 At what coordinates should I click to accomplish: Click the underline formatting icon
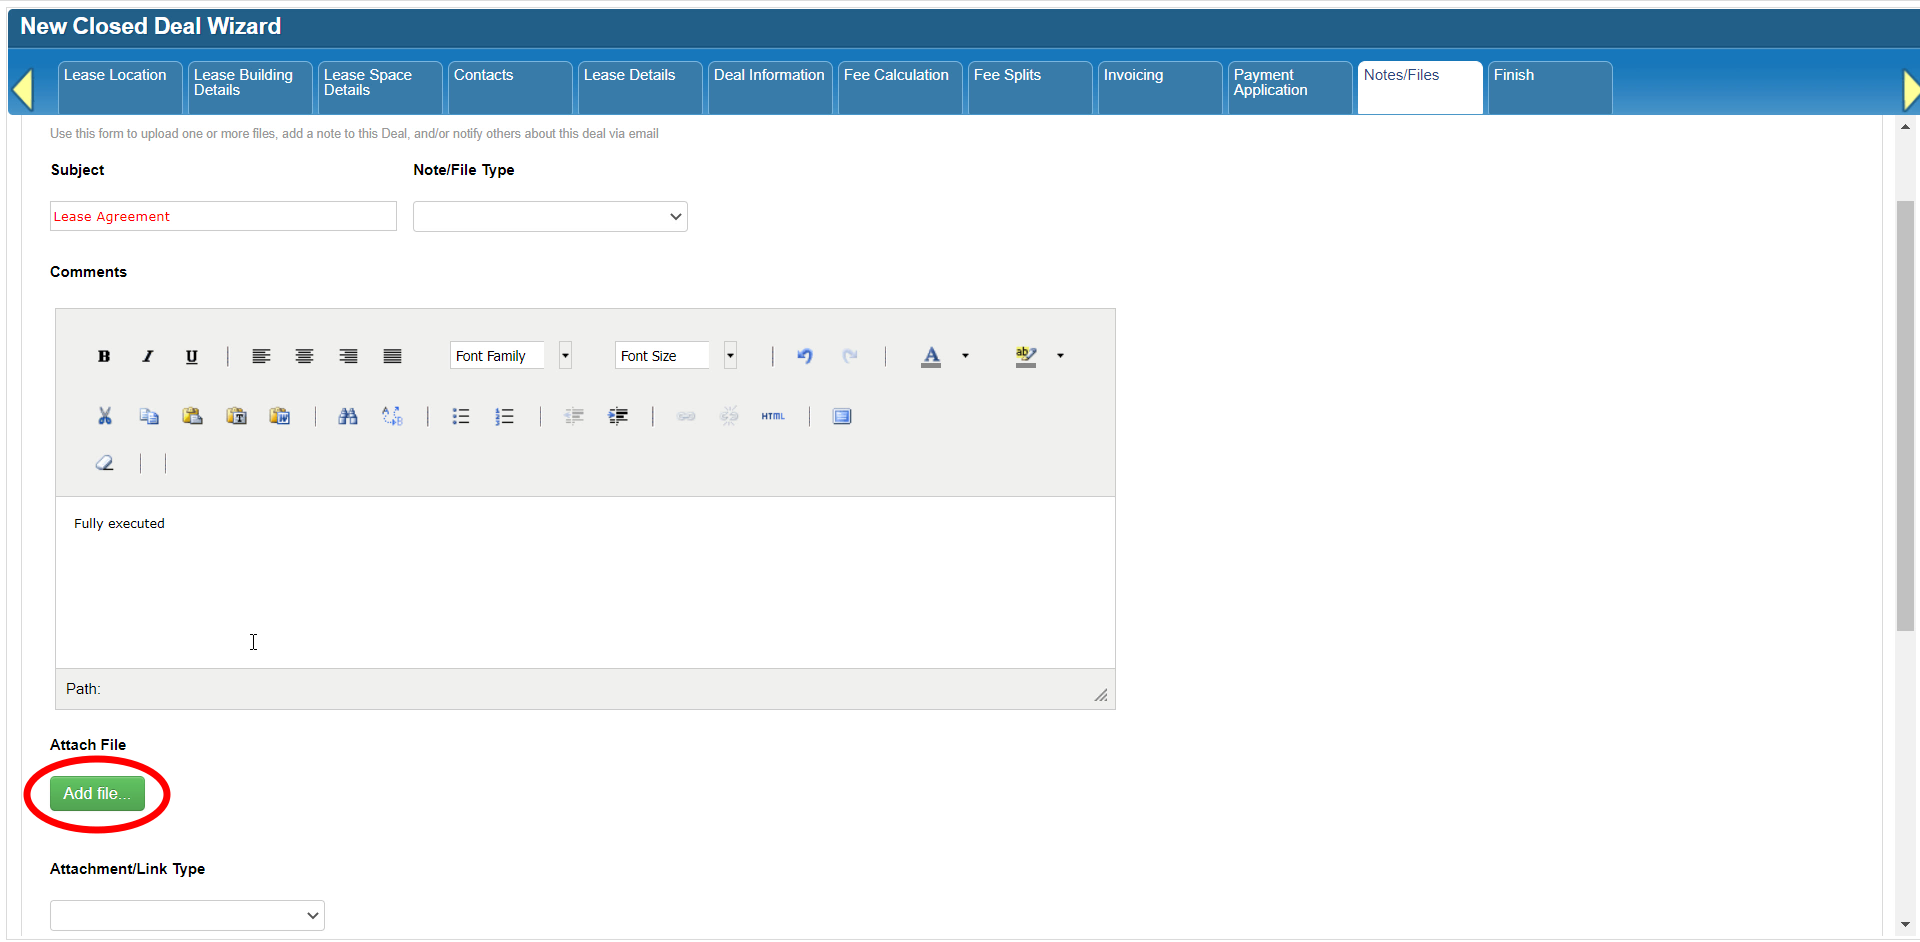(x=192, y=356)
